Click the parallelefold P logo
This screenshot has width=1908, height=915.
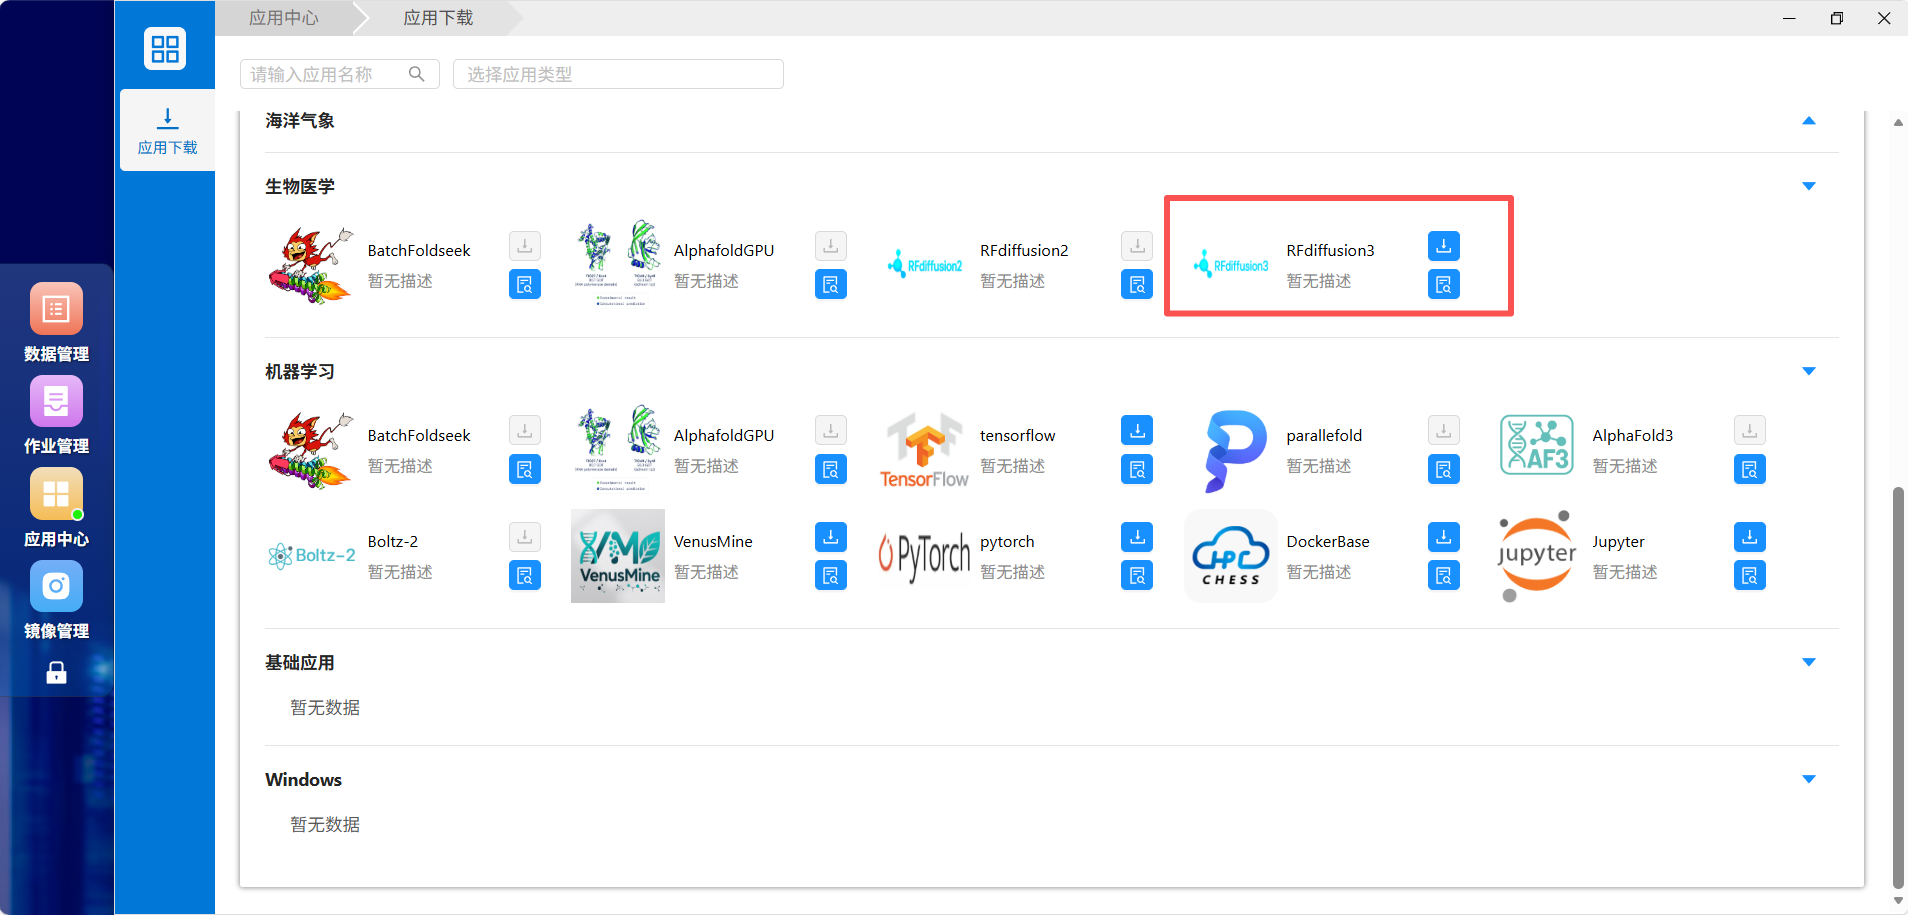click(1234, 451)
